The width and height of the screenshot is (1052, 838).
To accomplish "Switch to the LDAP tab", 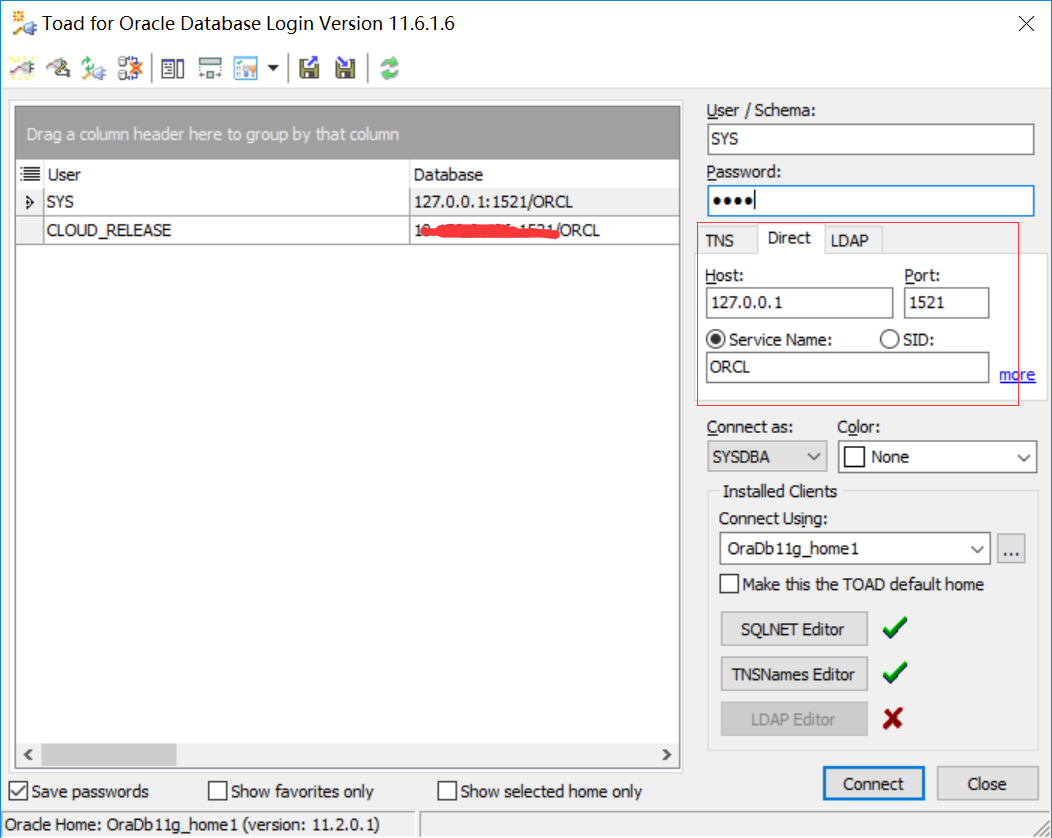I will pos(849,241).
